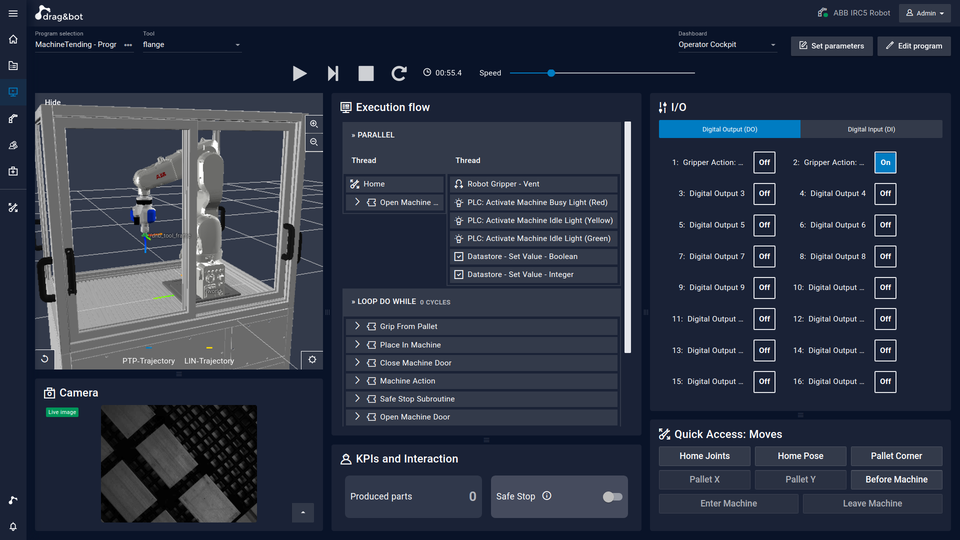Viewport: 960px width, 540px height.
Task: Click the Robot Gripper - Vent block icon
Action: click(x=459, y=184)
